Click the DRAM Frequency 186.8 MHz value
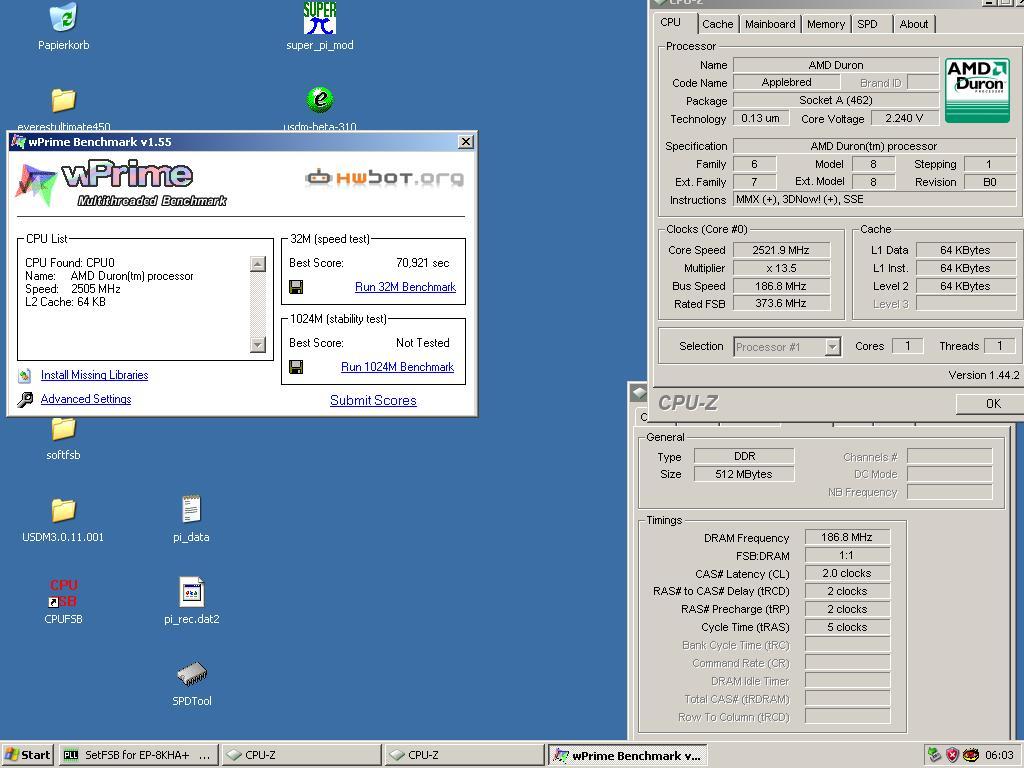The height and width of the screenshot is (768, 1024). pos(847,537)
